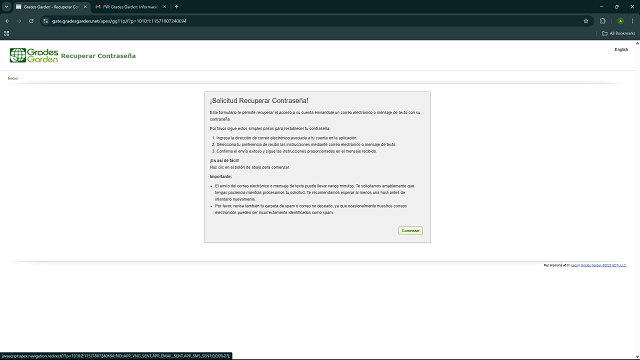Open the Chrome profile avatar
This screenshot has height=360, width=640.
click(620, 21)
